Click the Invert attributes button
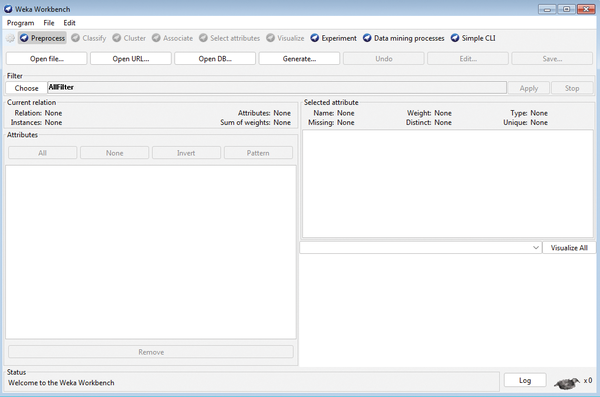This screenshot has width=600, height=397. pyautogui.click(x=186, y=153)
